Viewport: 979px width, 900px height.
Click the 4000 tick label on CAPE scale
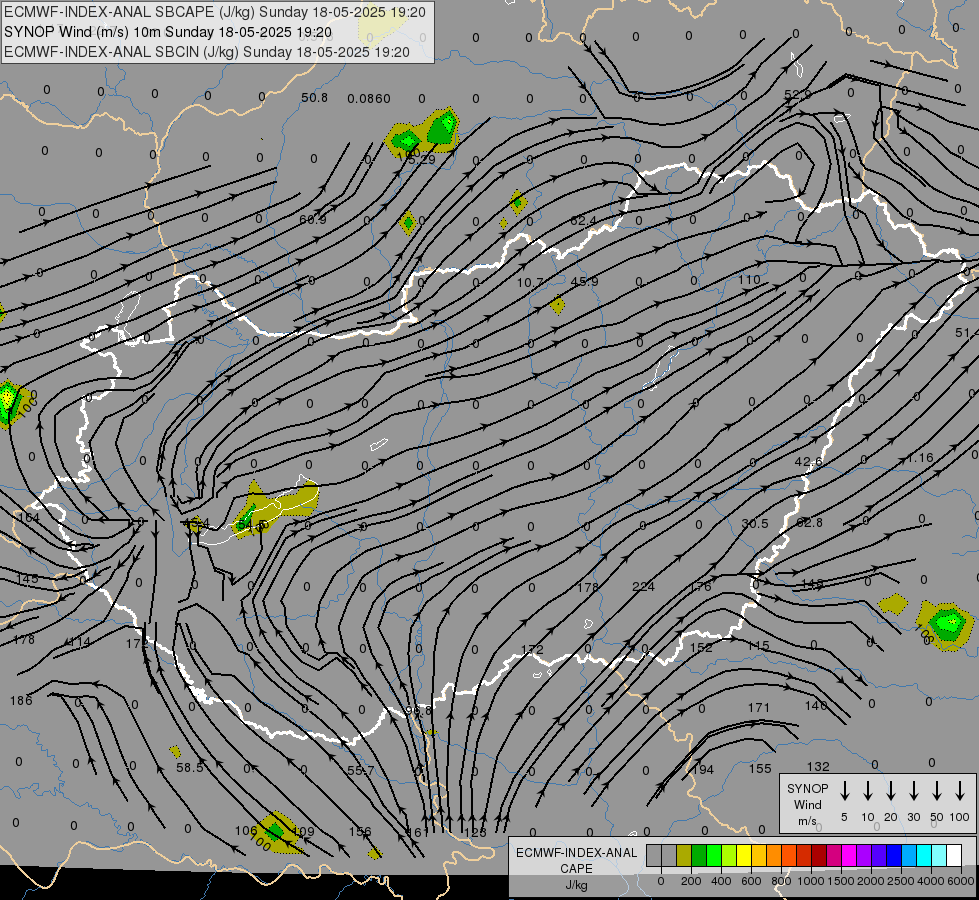pos(931,881)
